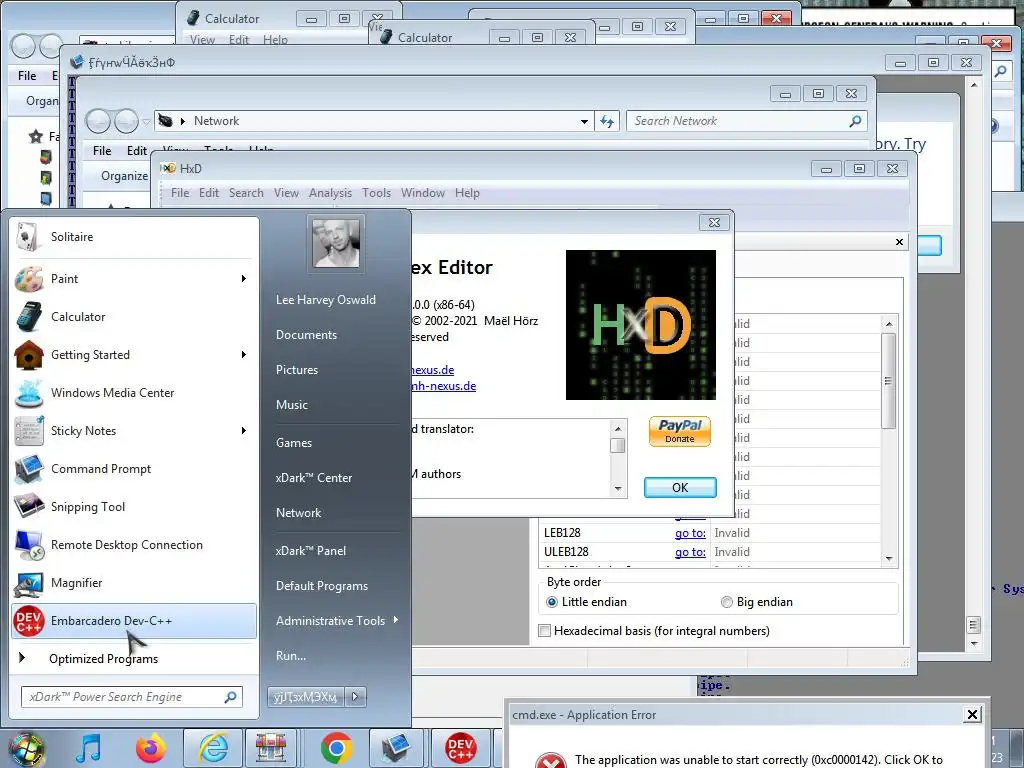
Task: Click search magnifier in Network search box
Action: click(x=855, y=121)
